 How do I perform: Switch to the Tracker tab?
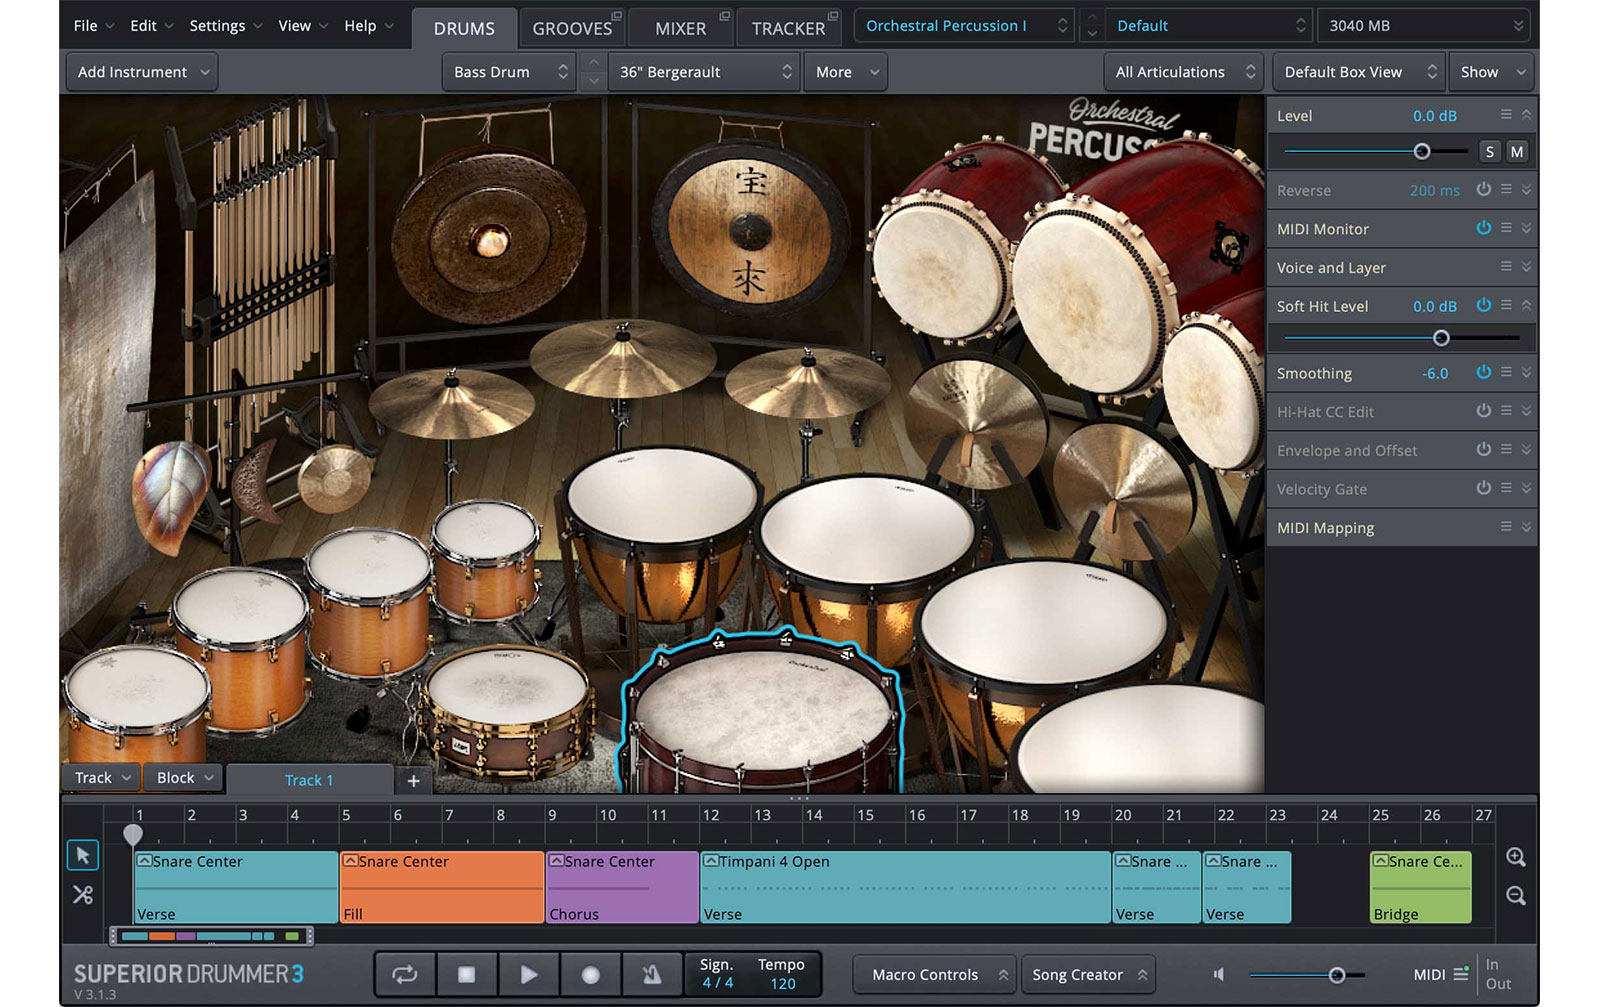pyautogui.click(x=789, y=29)
